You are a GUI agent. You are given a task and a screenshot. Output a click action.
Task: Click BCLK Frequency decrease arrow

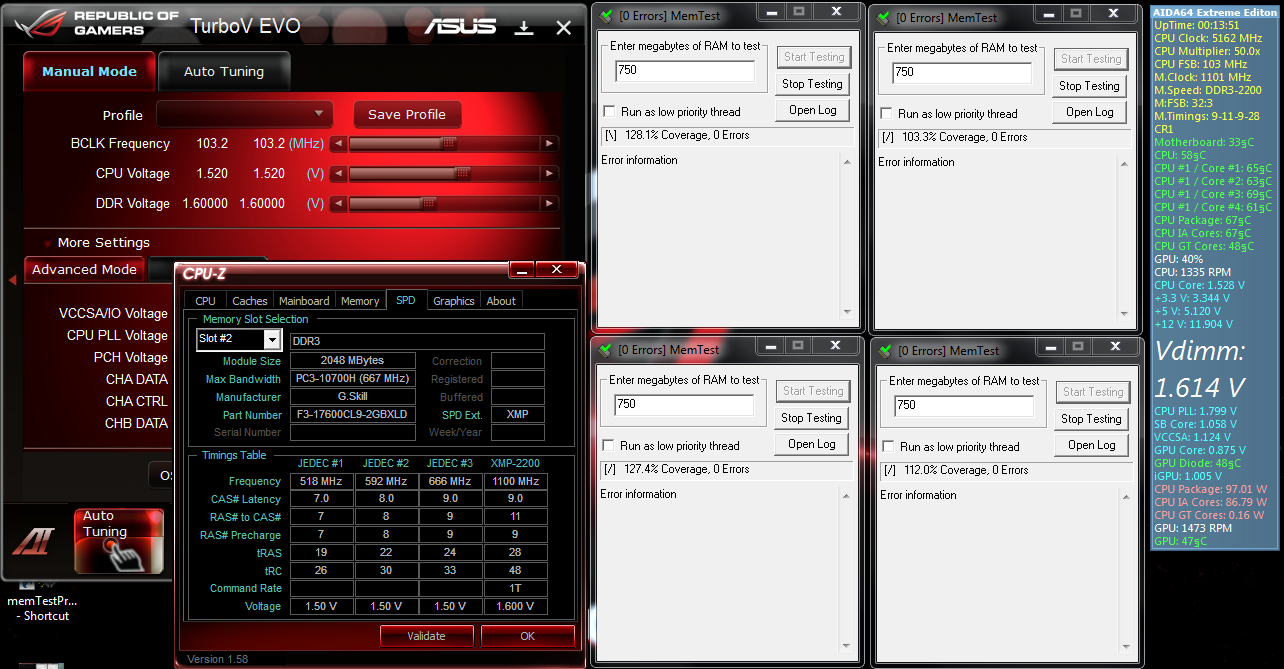coord(338,144)
